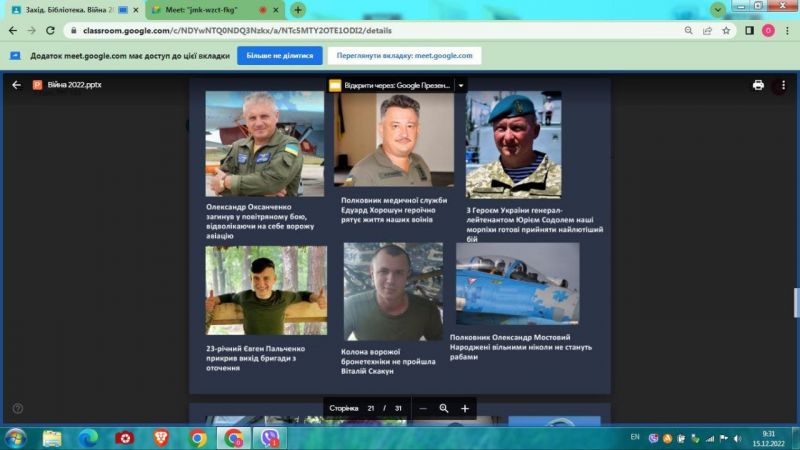Expand the open-with dropdown arrow

pos(461,85)
